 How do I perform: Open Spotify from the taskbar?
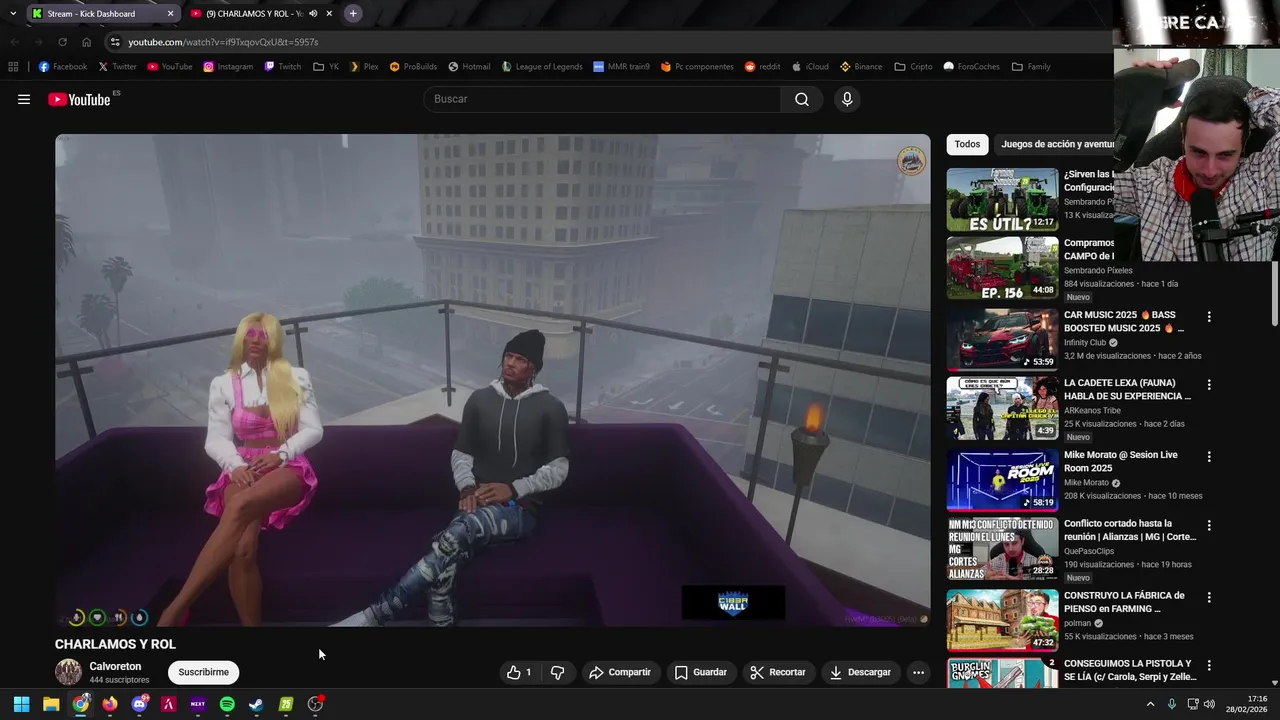(227, 704)
